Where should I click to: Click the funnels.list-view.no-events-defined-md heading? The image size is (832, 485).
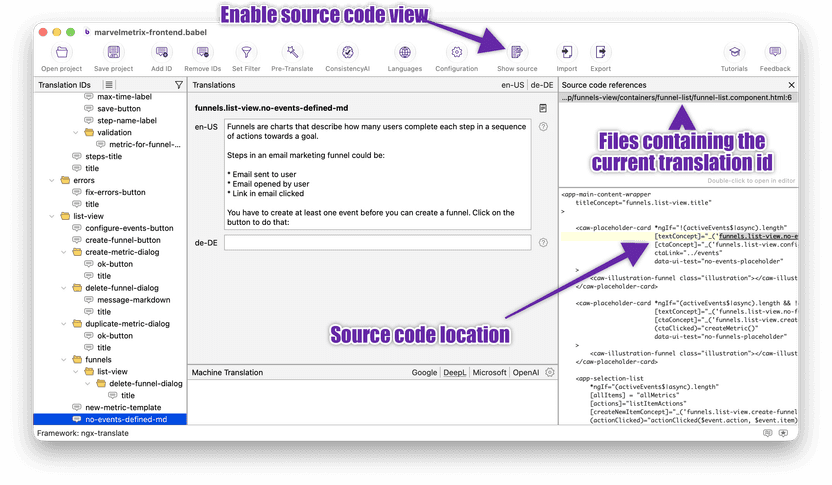(271, 108)
